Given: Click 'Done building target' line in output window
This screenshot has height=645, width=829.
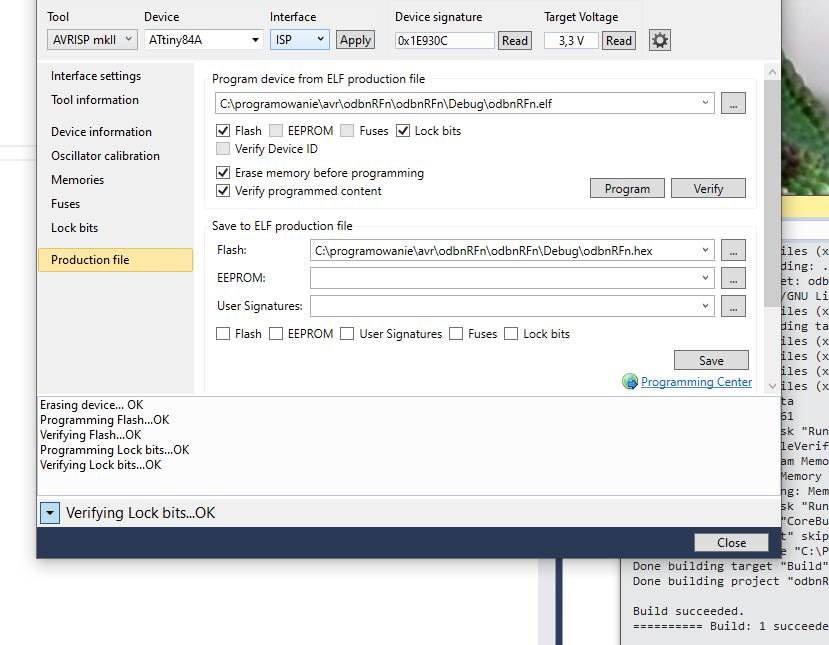Looking at the screenshot, I should [731, 566].
